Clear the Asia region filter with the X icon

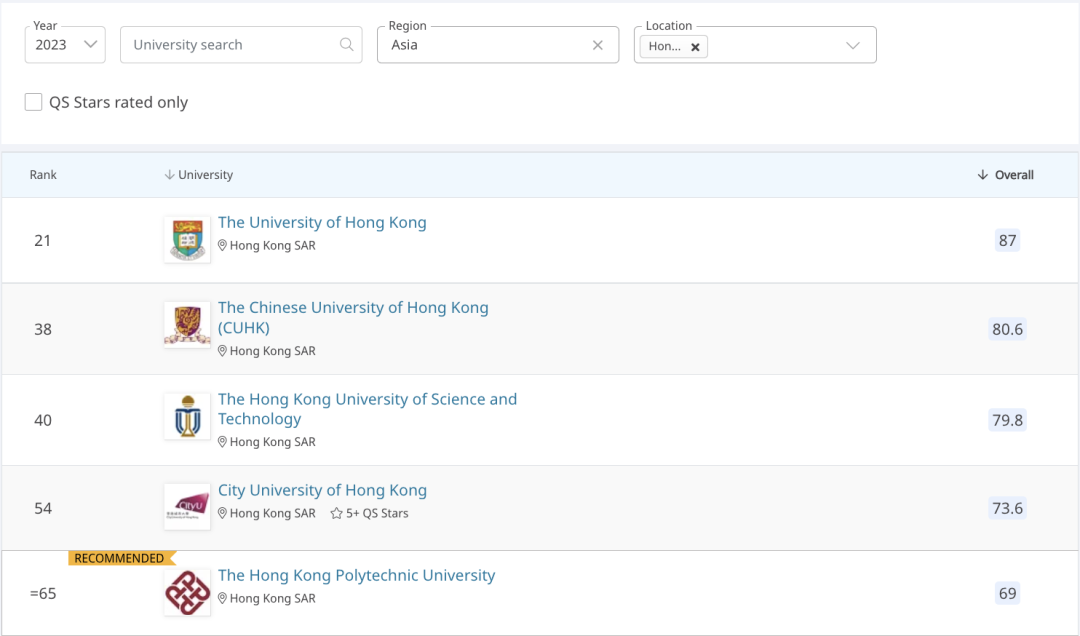(x=597, y=44)
